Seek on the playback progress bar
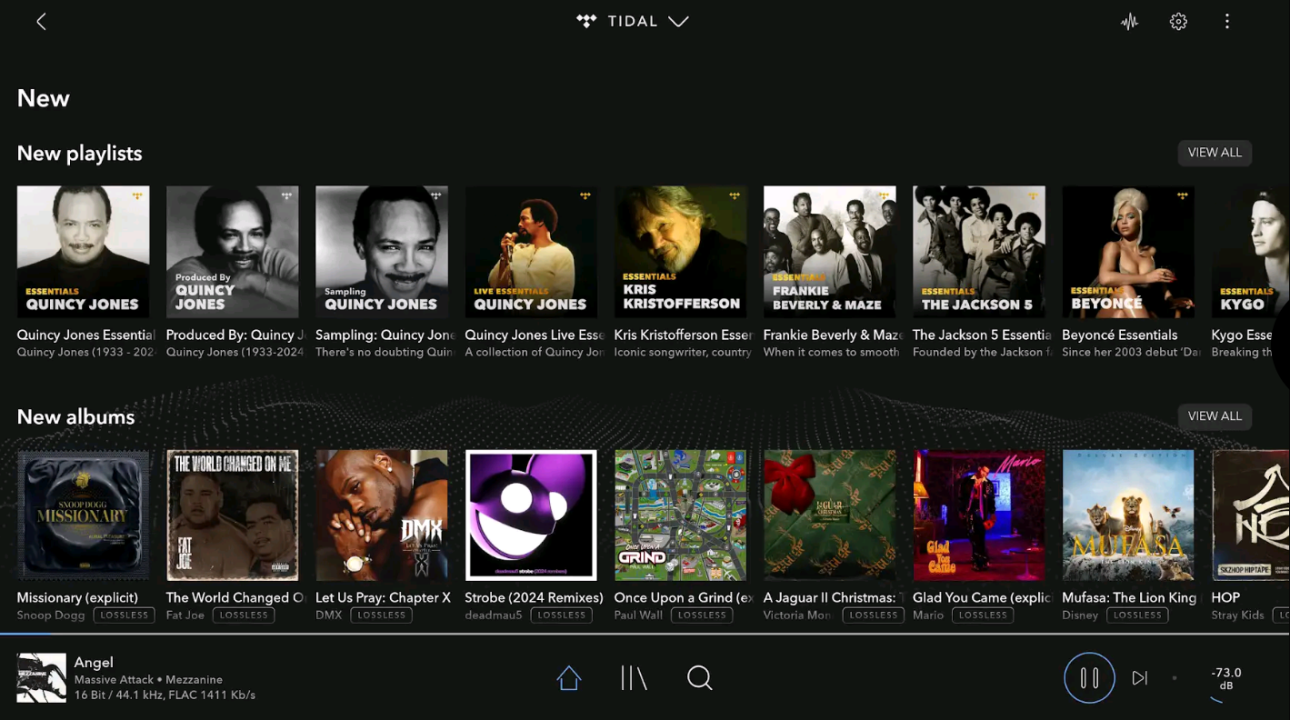This screenshot has width=1290, height=720. coord(645,634)
